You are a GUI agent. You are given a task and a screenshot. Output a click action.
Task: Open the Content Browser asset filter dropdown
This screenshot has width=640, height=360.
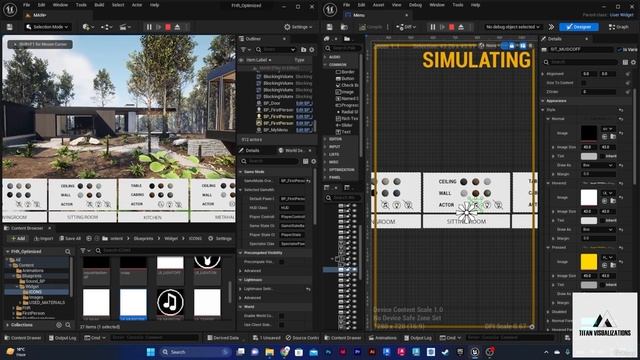[x=84, y=250]
